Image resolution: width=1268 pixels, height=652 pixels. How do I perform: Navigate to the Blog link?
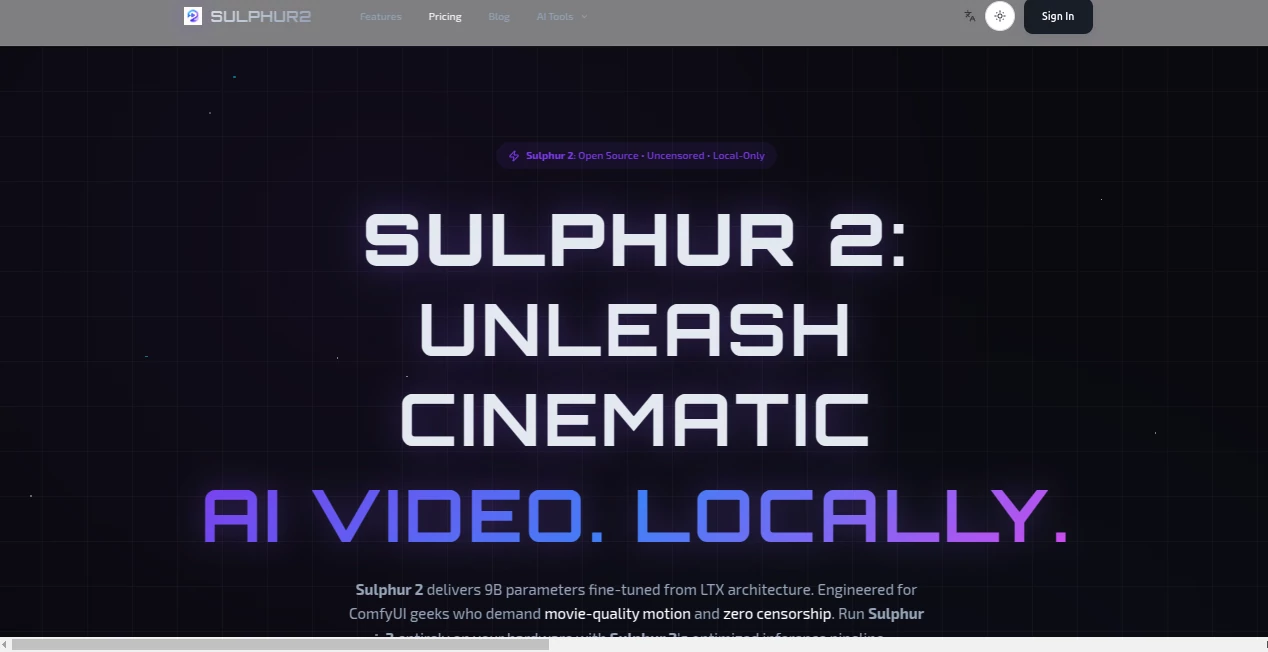(499, 17)
